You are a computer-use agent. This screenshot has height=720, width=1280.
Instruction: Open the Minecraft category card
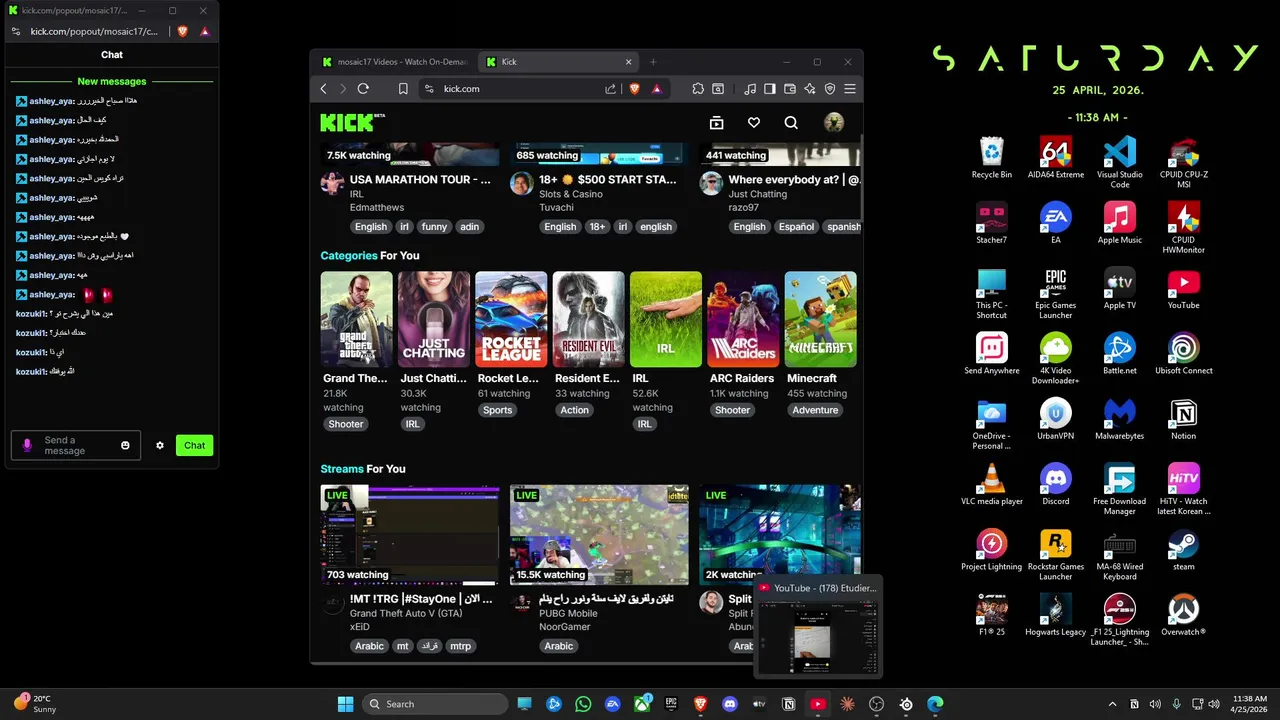821,319
